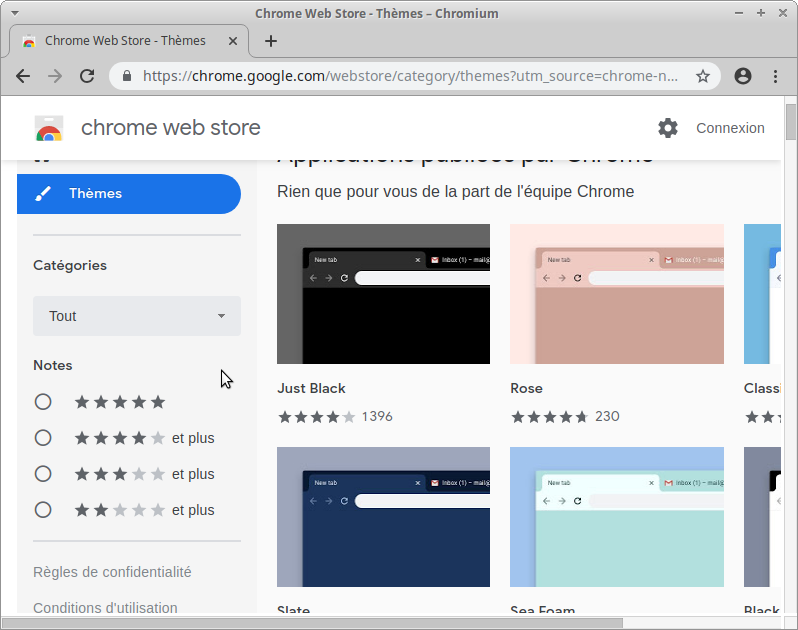This screenshot has height=630, width=798.
Task: Expand the Catégories Tout dropdown
Action: point(137,316)
